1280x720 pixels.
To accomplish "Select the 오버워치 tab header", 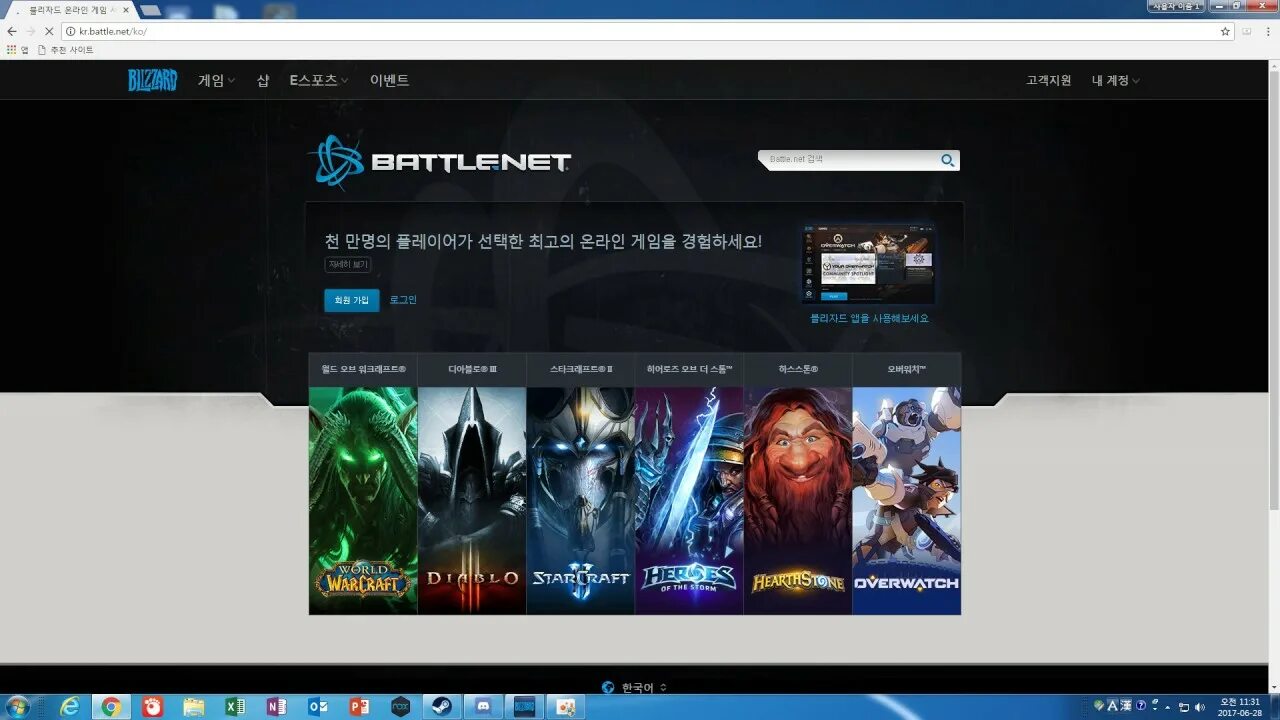I will pyautogui.click(x=907, y=369).
